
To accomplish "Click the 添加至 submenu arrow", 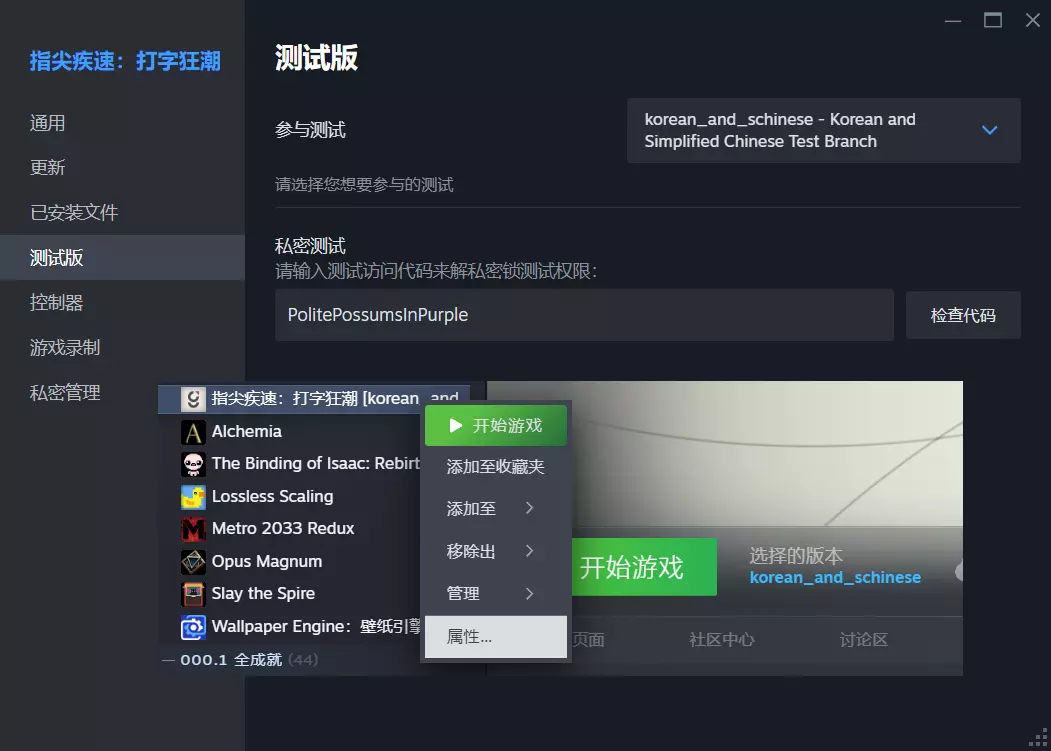I will [530, 508].
